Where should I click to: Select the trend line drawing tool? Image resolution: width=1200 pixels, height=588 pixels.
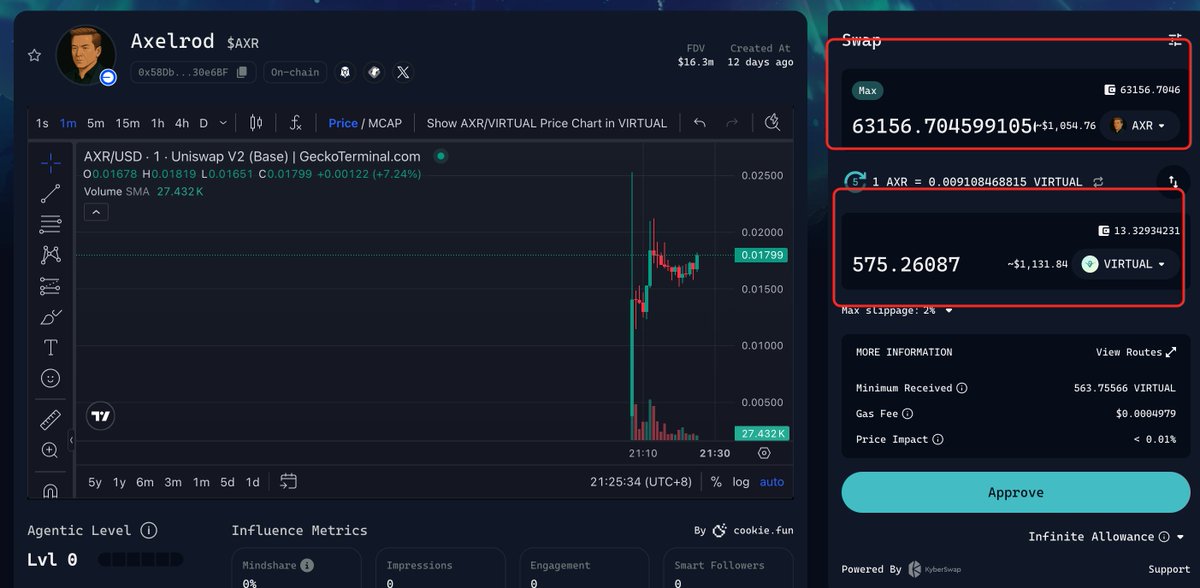coord(50,193)
